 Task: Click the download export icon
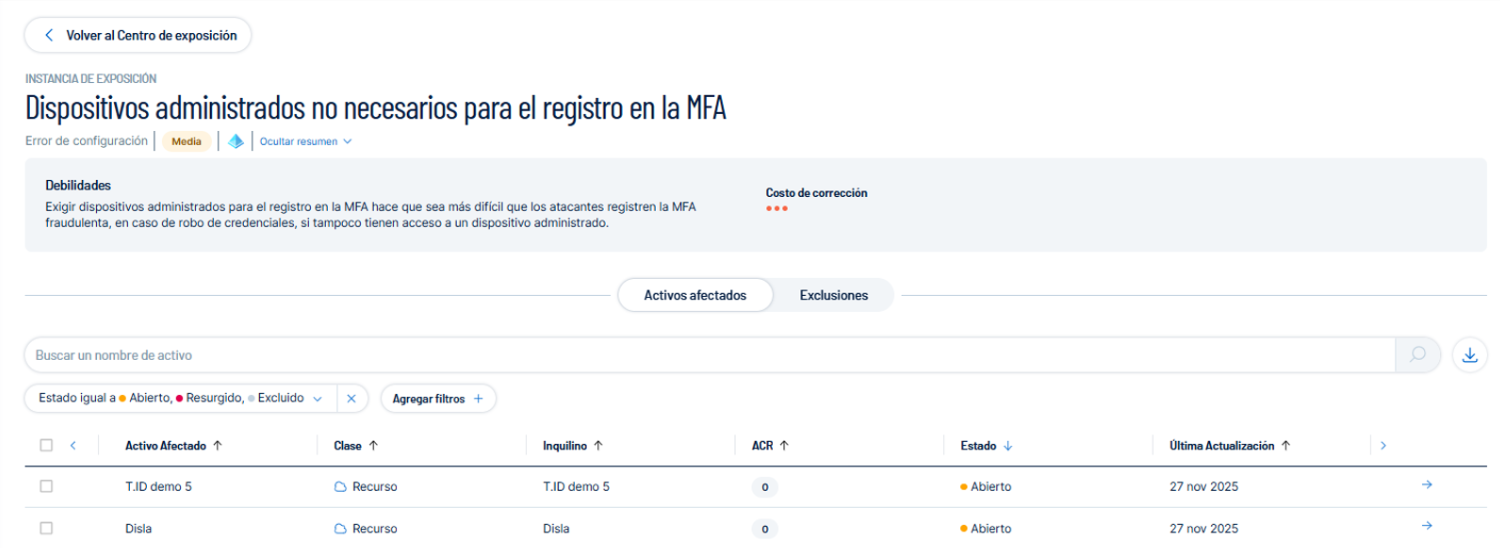(1469, 355)
